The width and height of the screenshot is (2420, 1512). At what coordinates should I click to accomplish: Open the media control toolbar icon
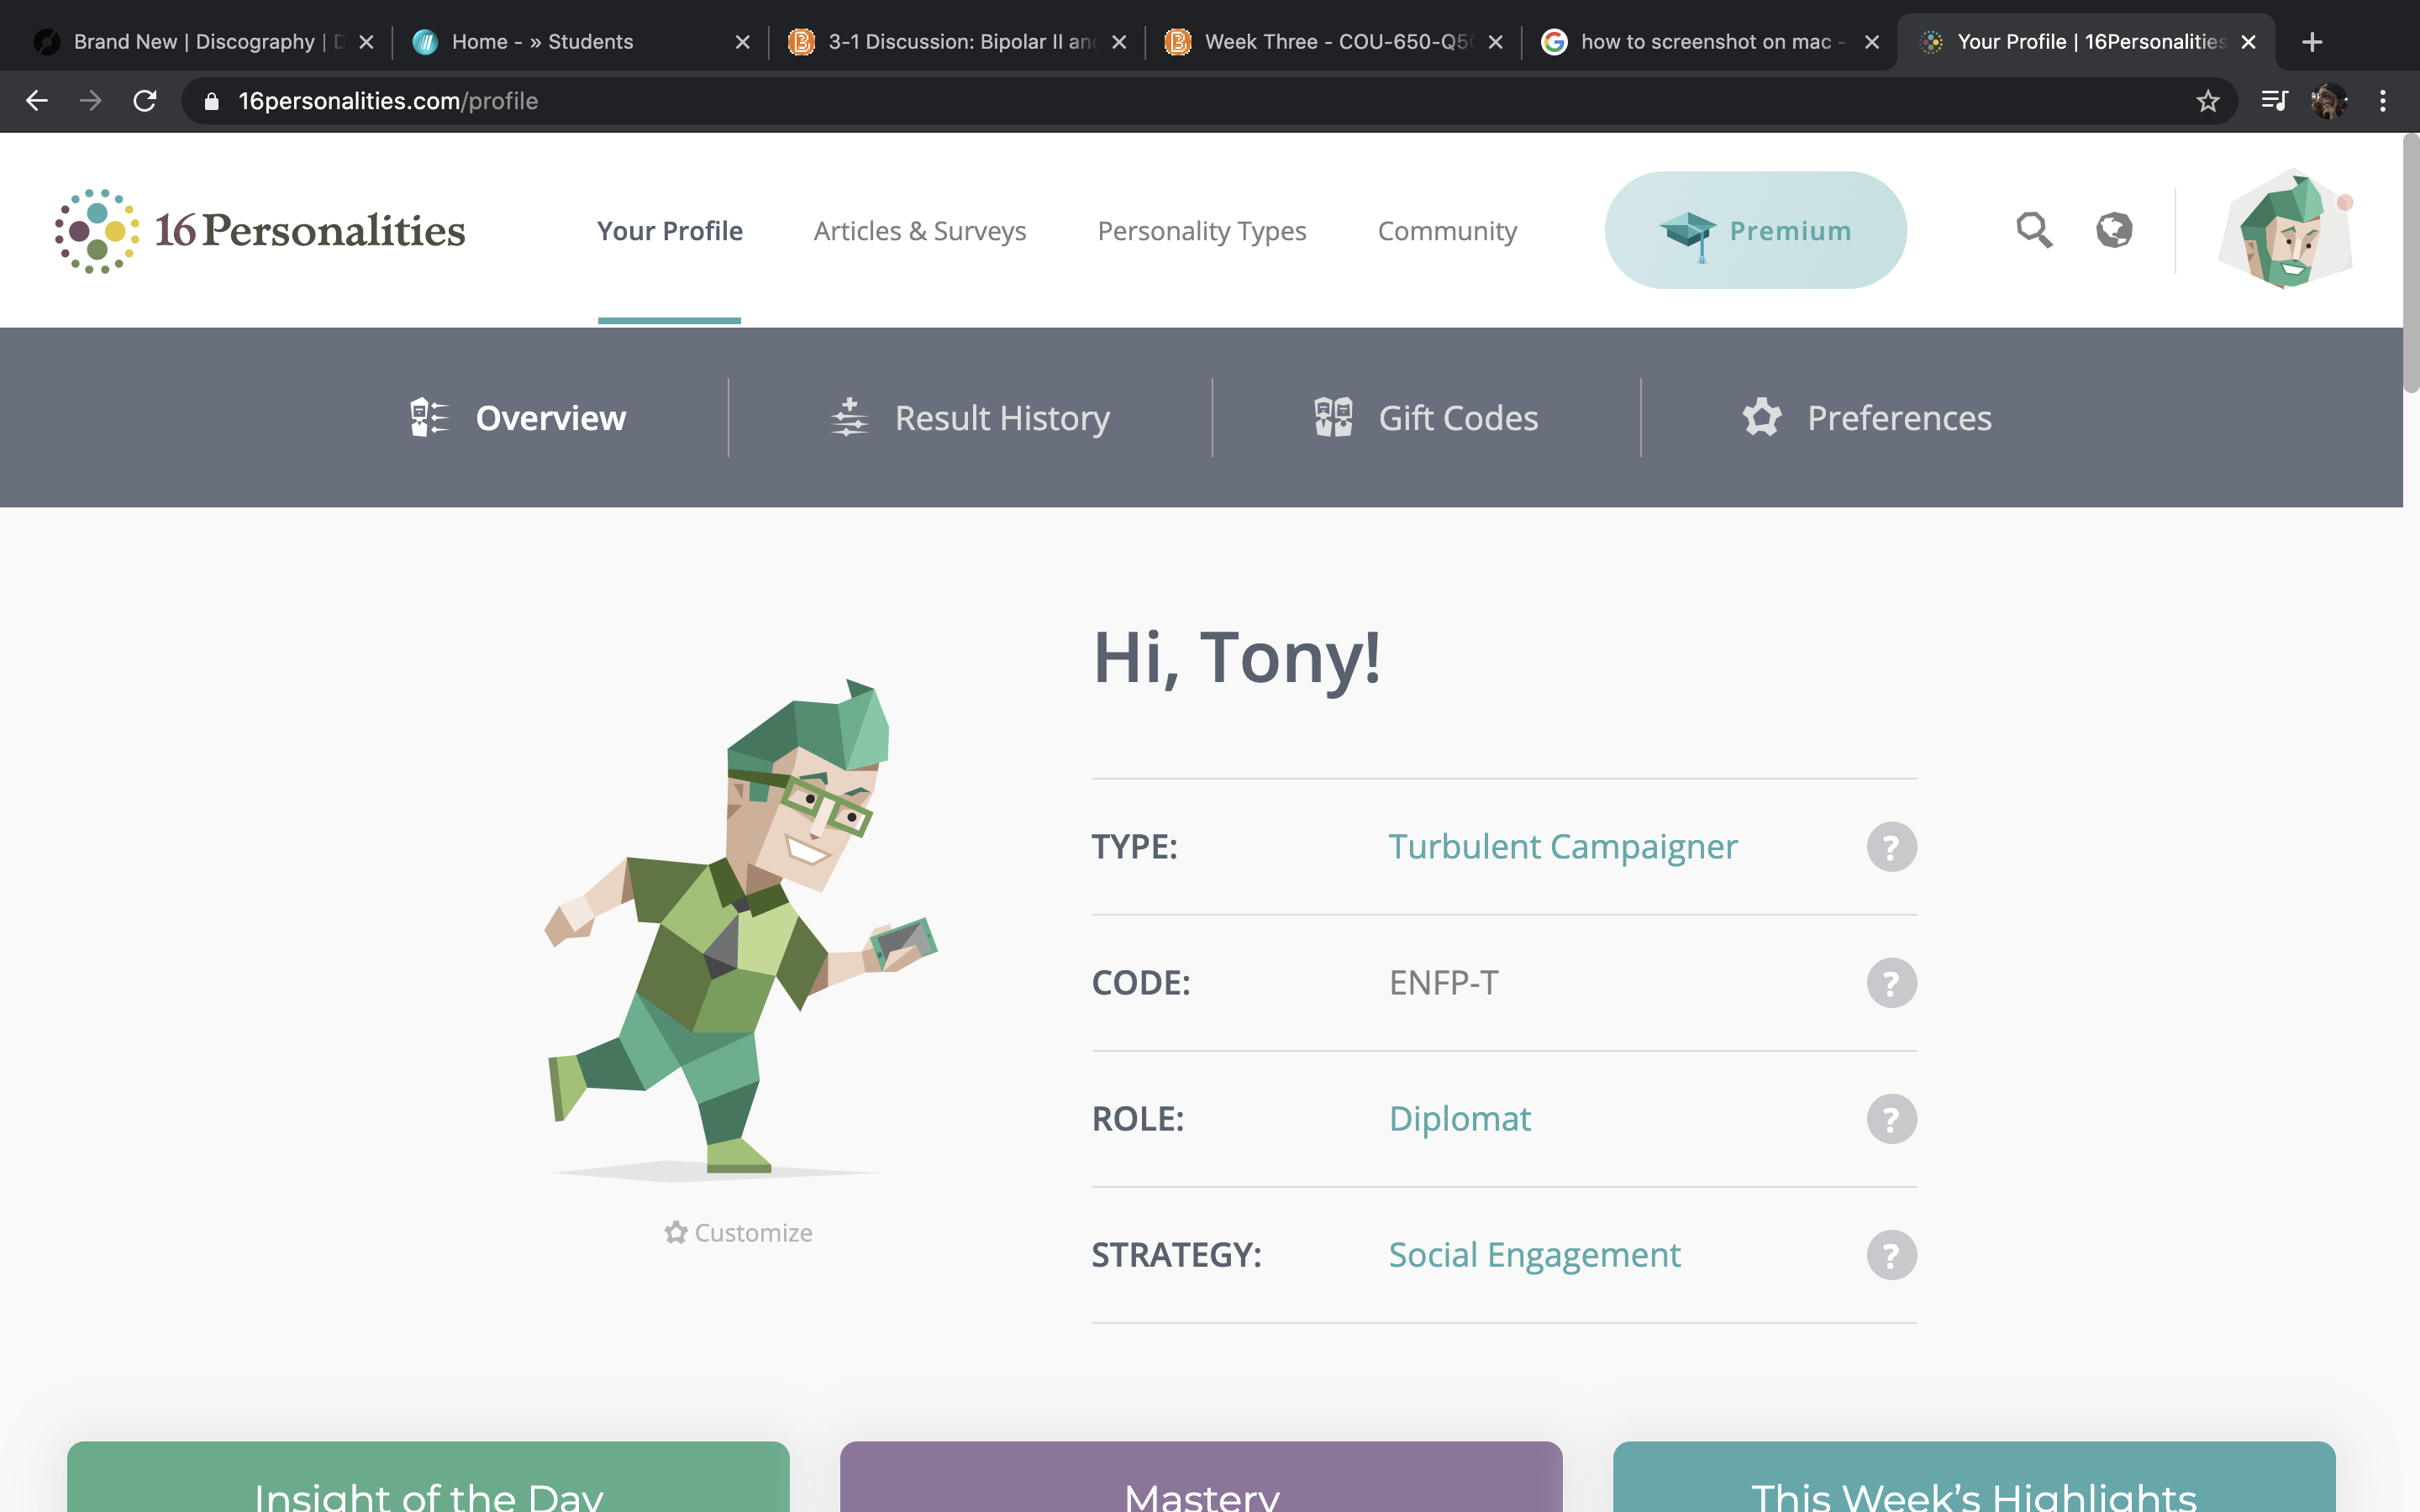coord(2274,101)
